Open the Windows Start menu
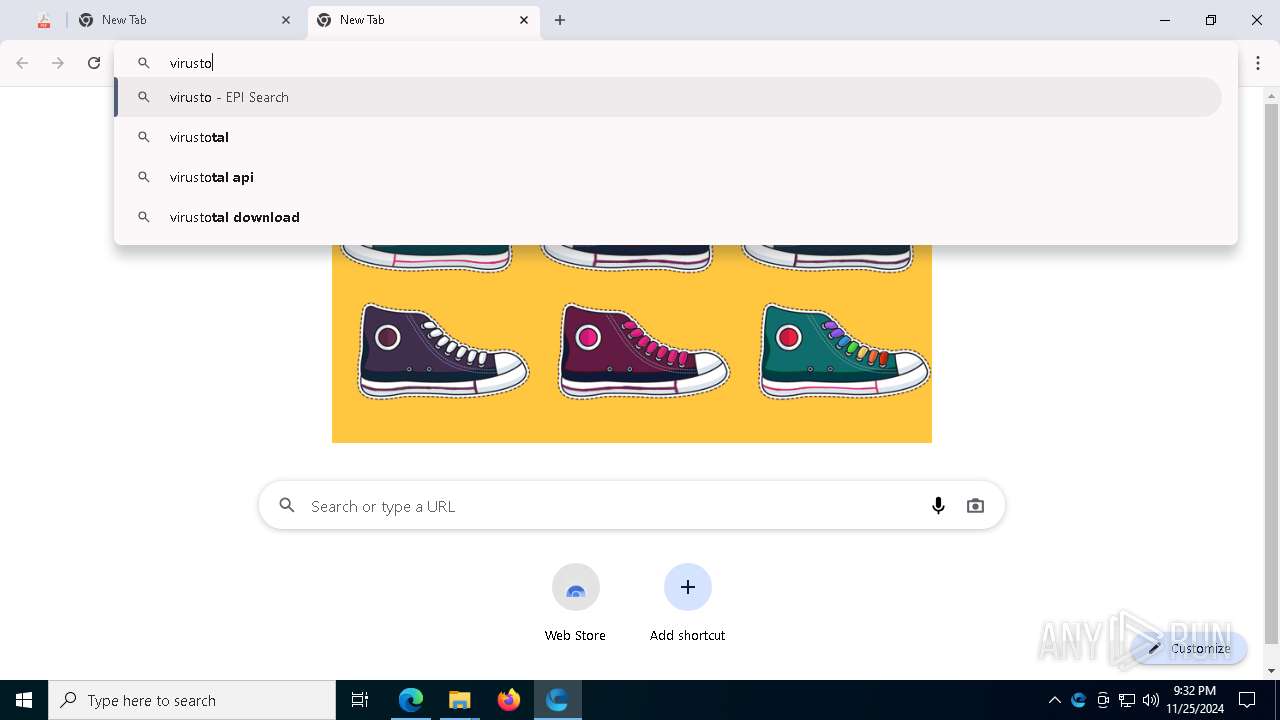 24,700
